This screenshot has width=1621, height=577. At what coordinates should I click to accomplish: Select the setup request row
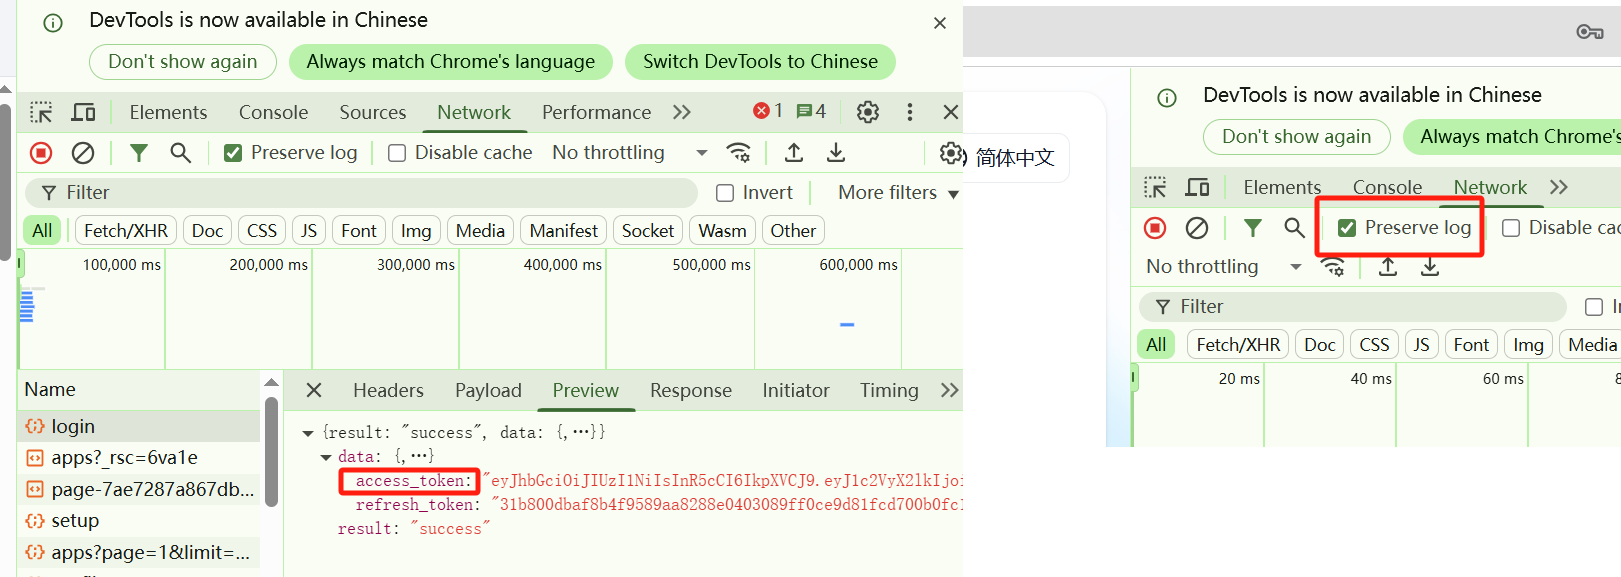139,520
